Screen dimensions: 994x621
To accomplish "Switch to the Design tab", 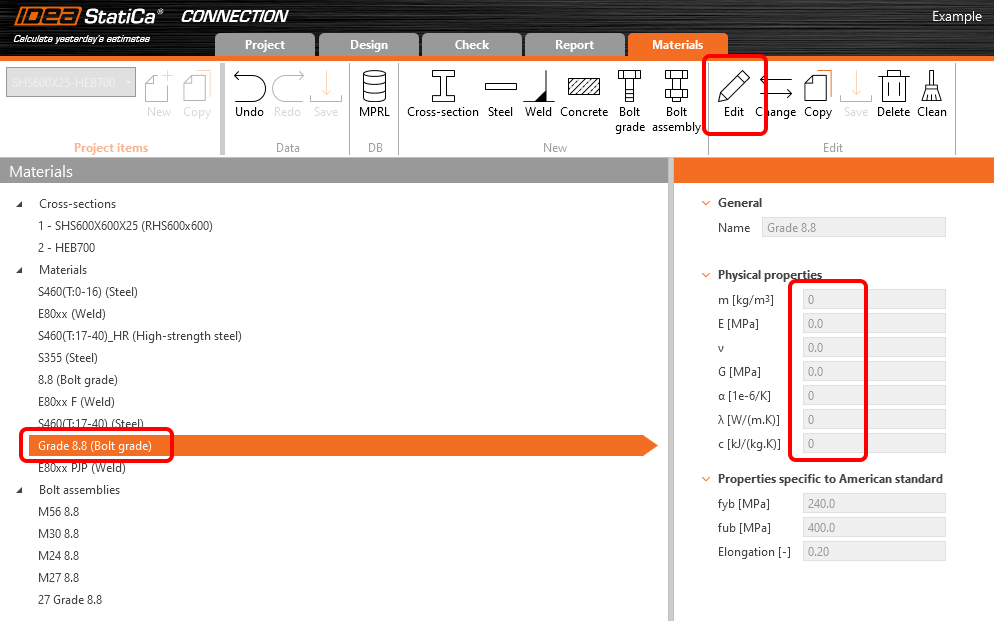I will click(x=369, y=45).
